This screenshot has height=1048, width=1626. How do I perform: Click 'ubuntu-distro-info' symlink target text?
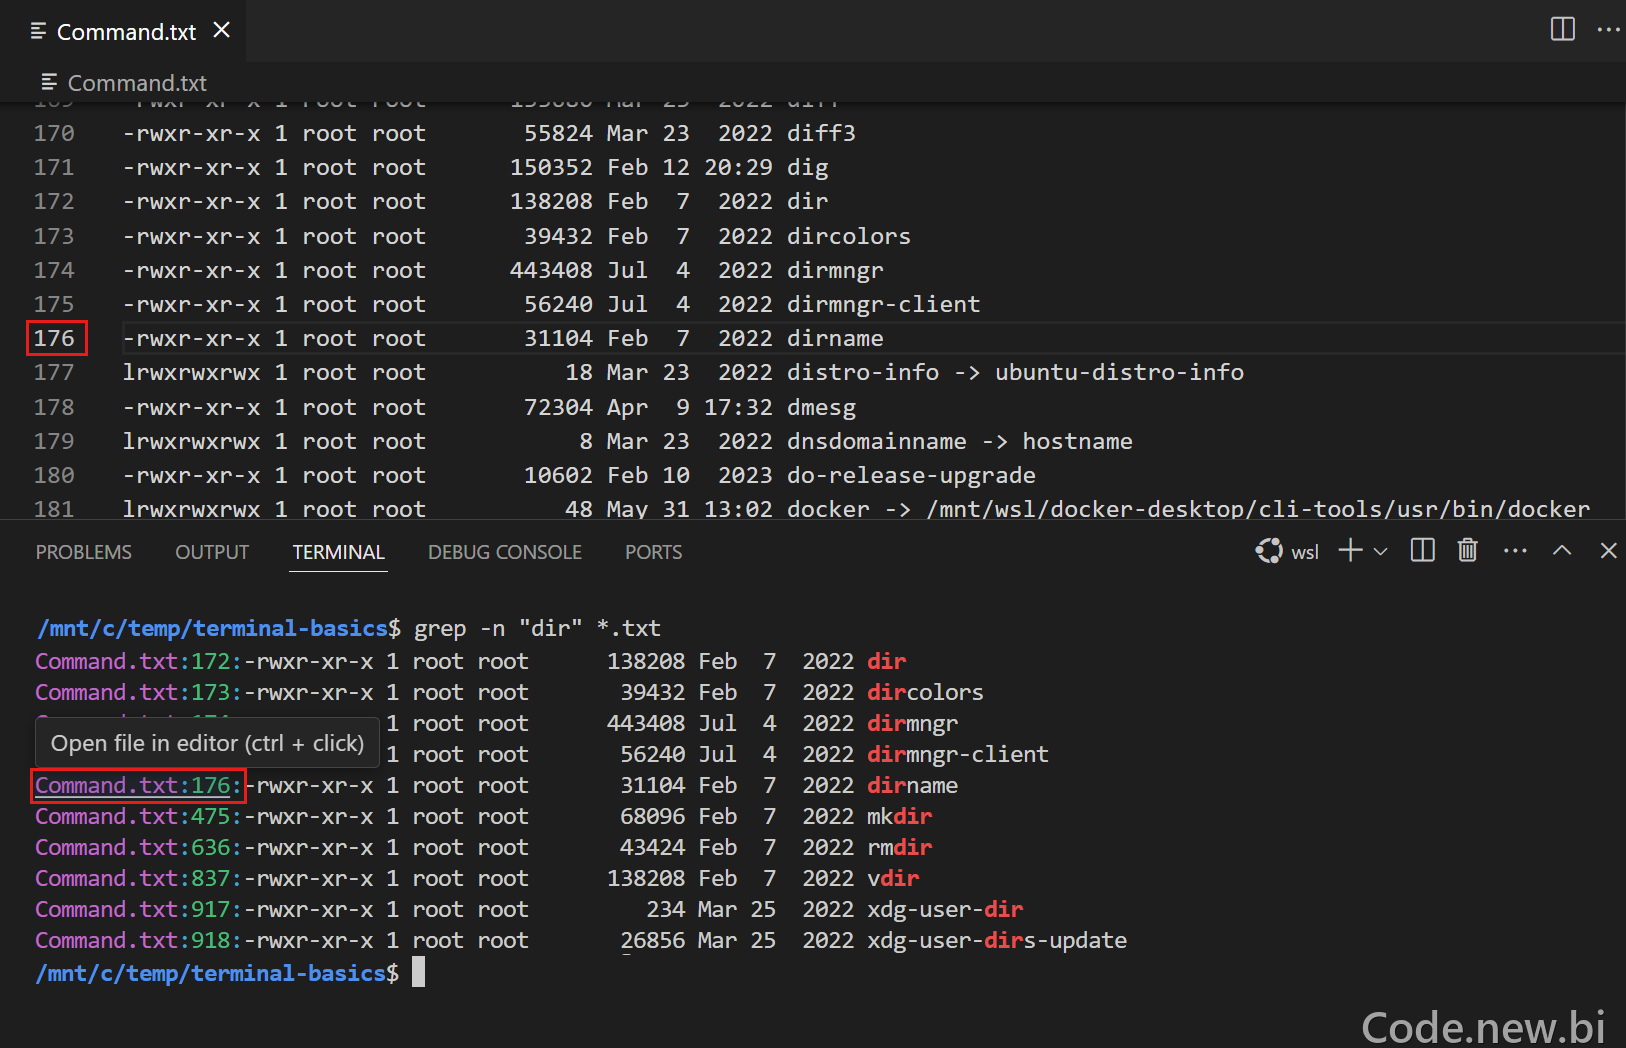[x=1120, y=372]
